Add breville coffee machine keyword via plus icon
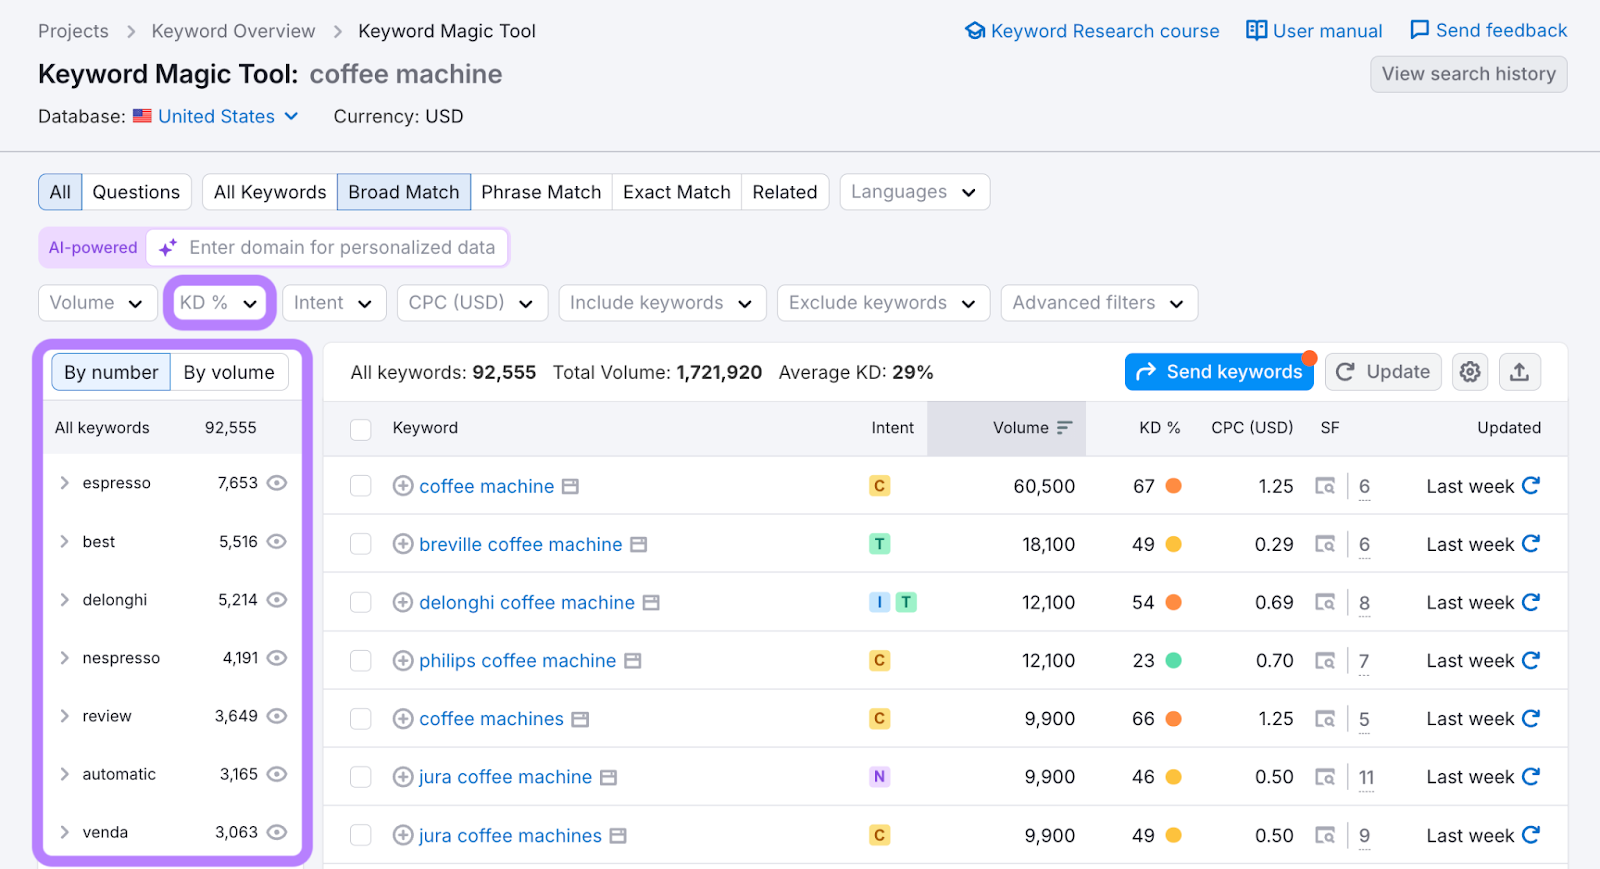The height and width of the screenshot is (869, 1600). [x=403, y=544]
